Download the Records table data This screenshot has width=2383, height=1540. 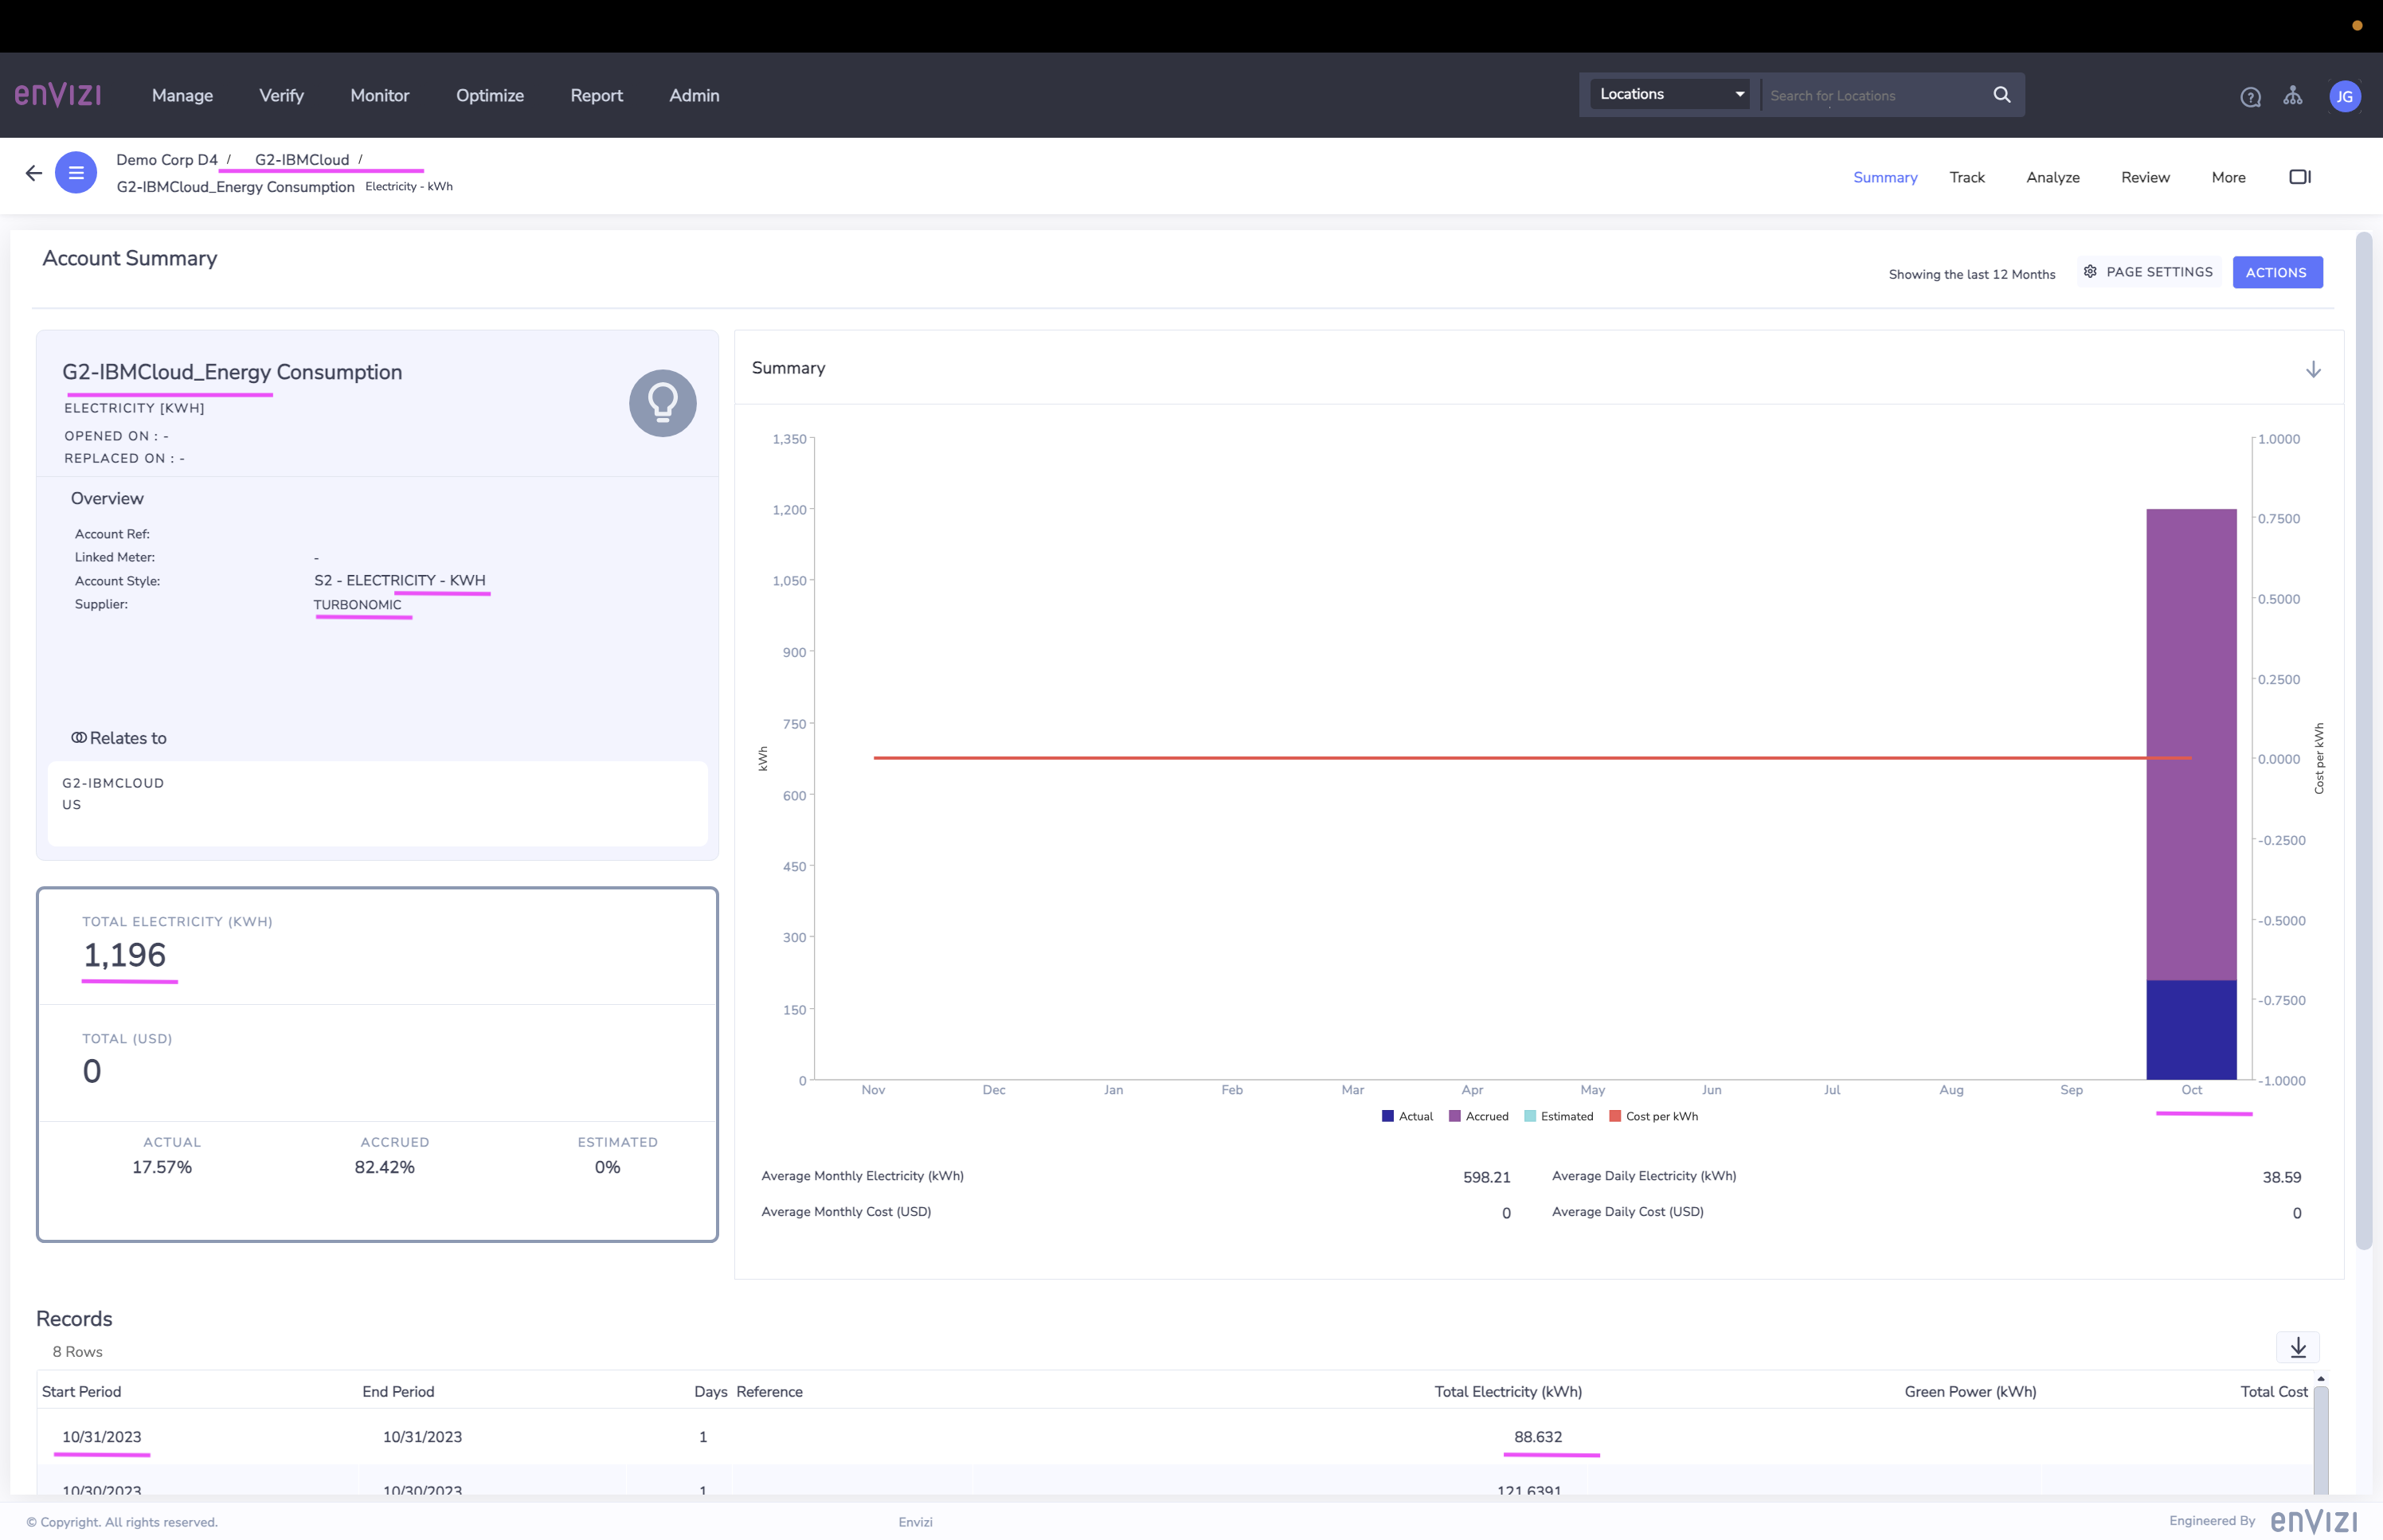(x=2298, y=1347)
